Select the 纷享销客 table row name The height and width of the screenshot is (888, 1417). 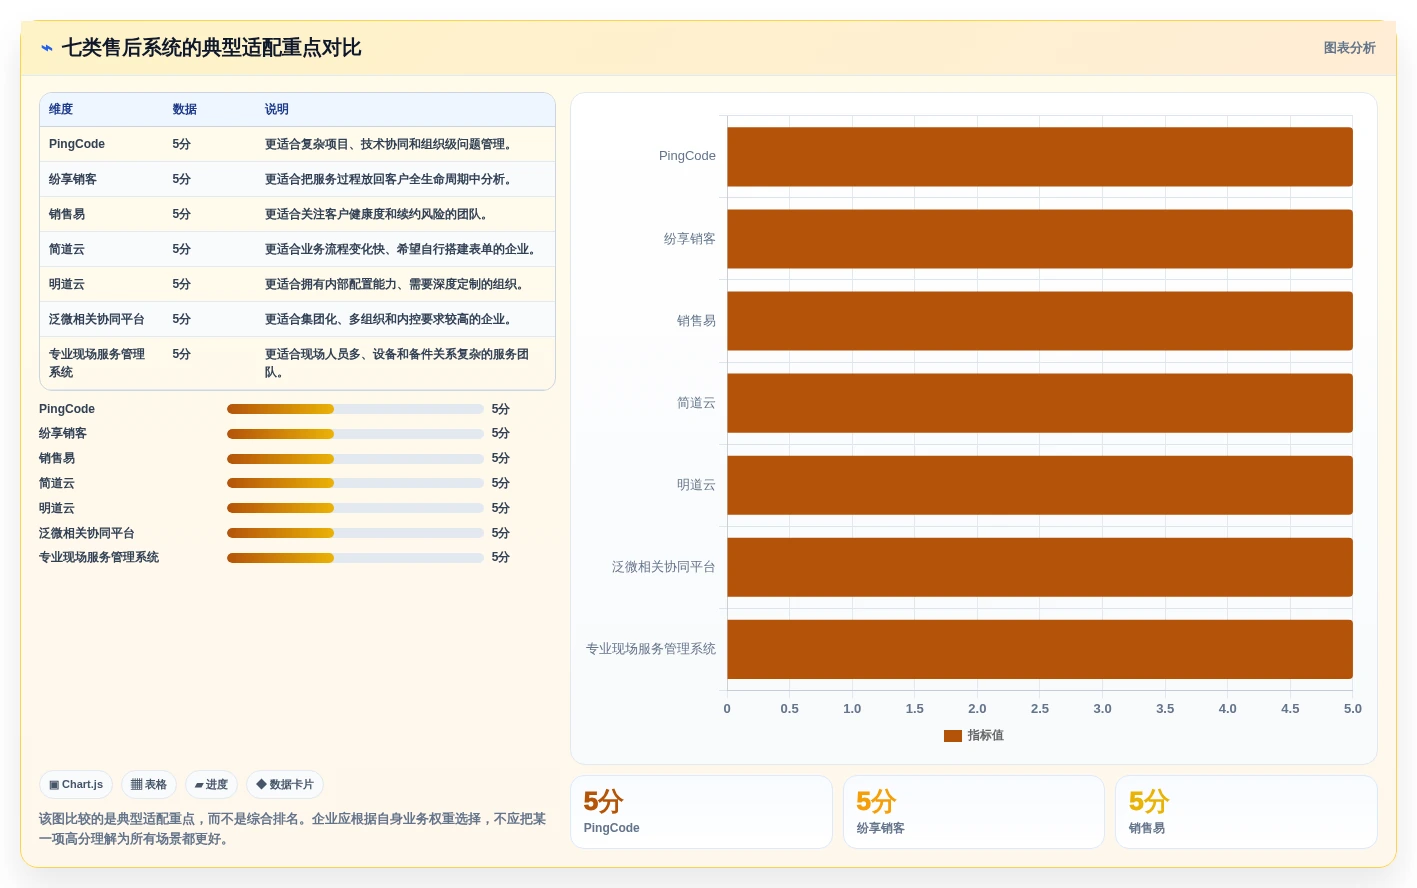click(x=73, y=179)
